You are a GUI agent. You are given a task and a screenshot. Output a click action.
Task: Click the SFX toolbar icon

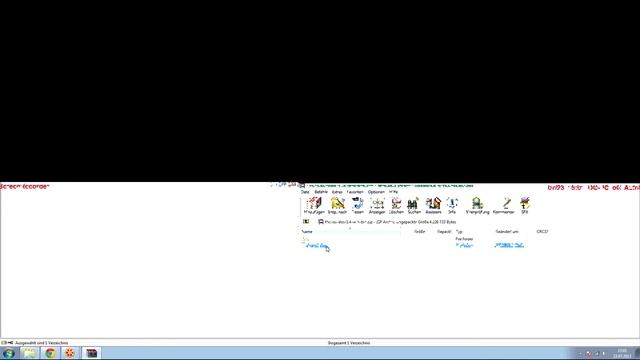[x=524, y=205]
